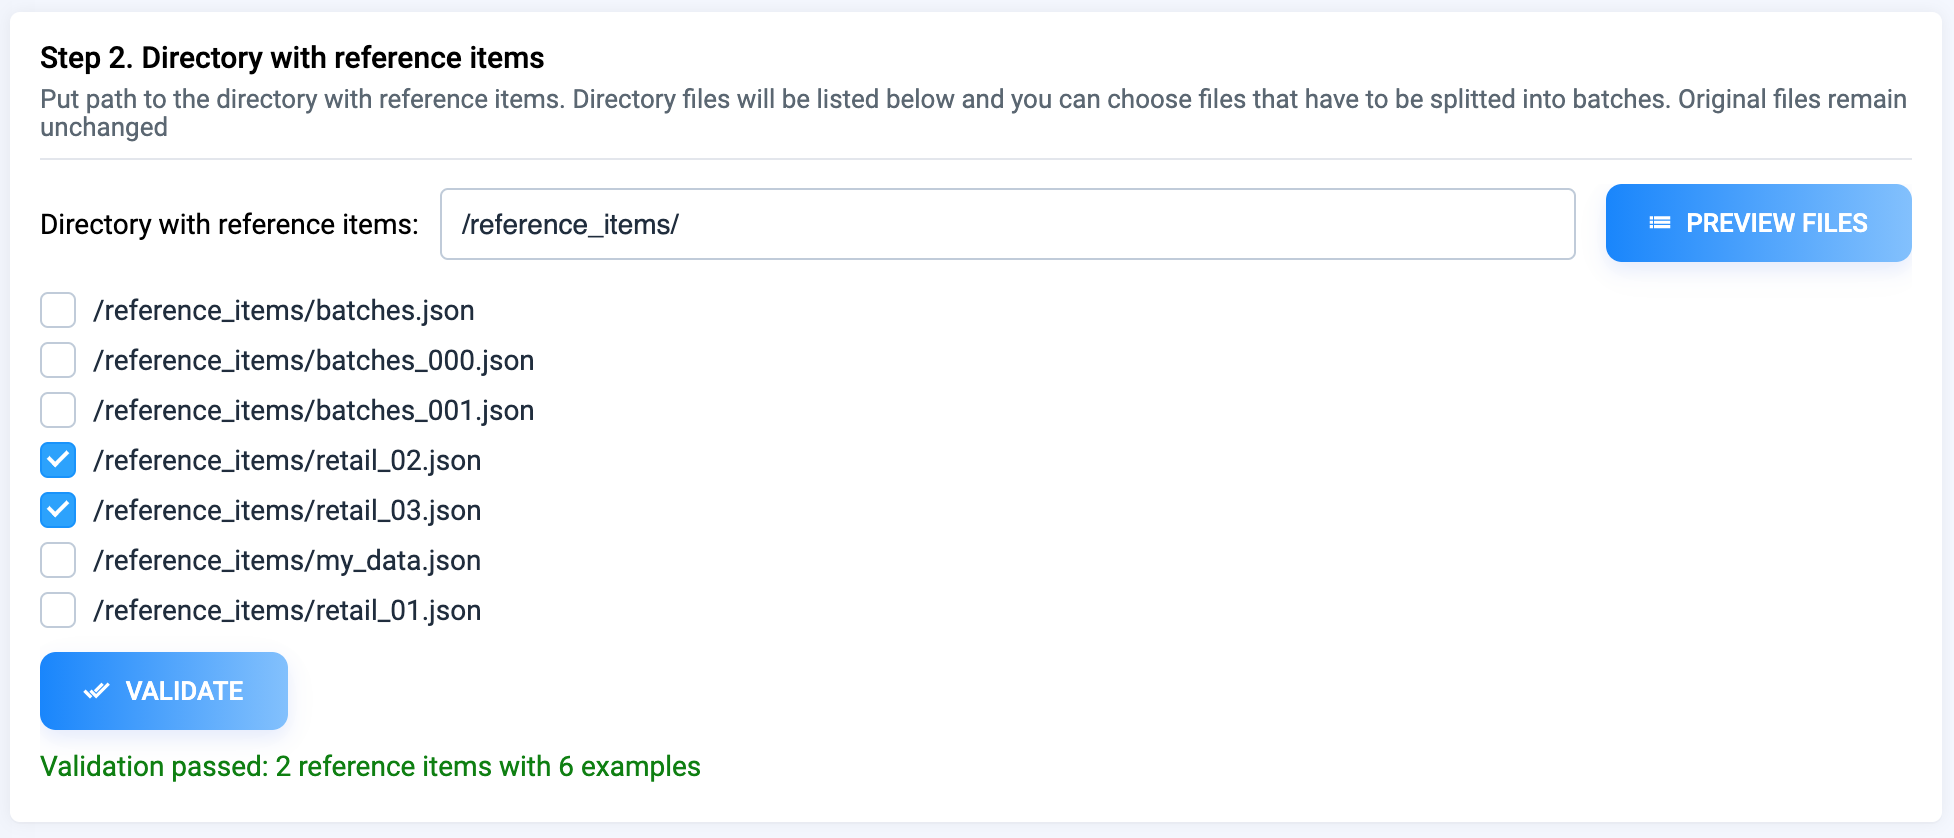Click the PREVIEW FILES button

tap(1758, 223)
